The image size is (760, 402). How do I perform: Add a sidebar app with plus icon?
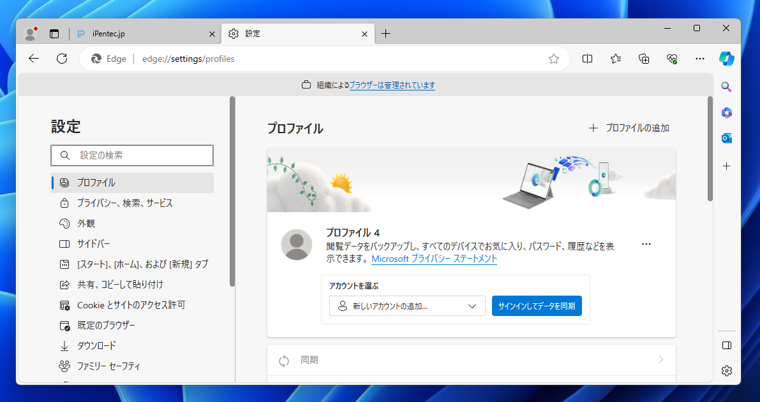[x=726, y=166]
